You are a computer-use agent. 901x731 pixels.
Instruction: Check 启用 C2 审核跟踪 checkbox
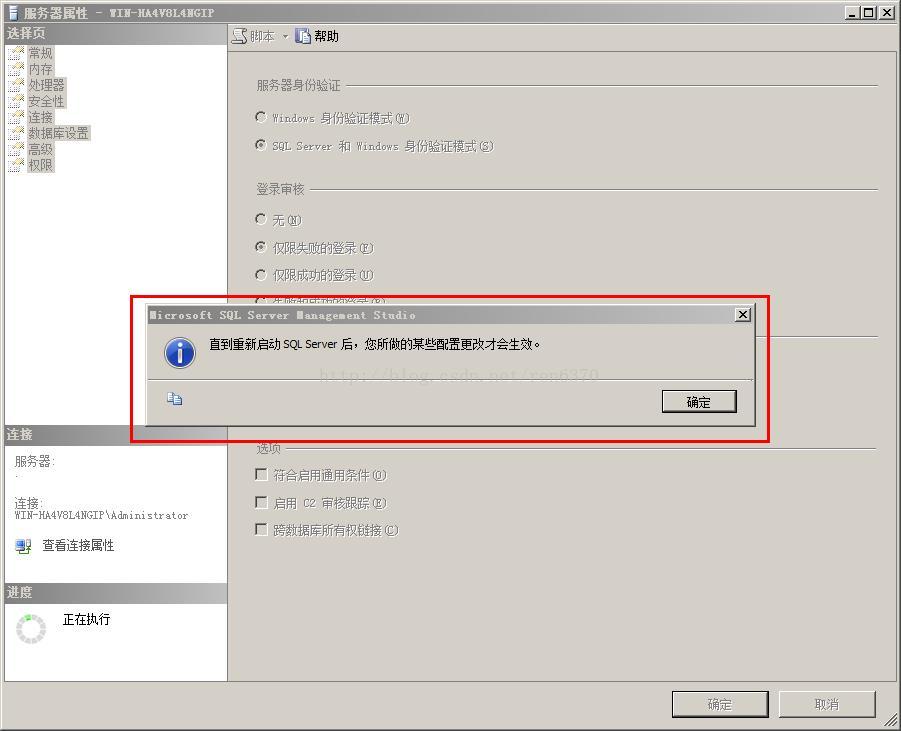tap(261, 502)
